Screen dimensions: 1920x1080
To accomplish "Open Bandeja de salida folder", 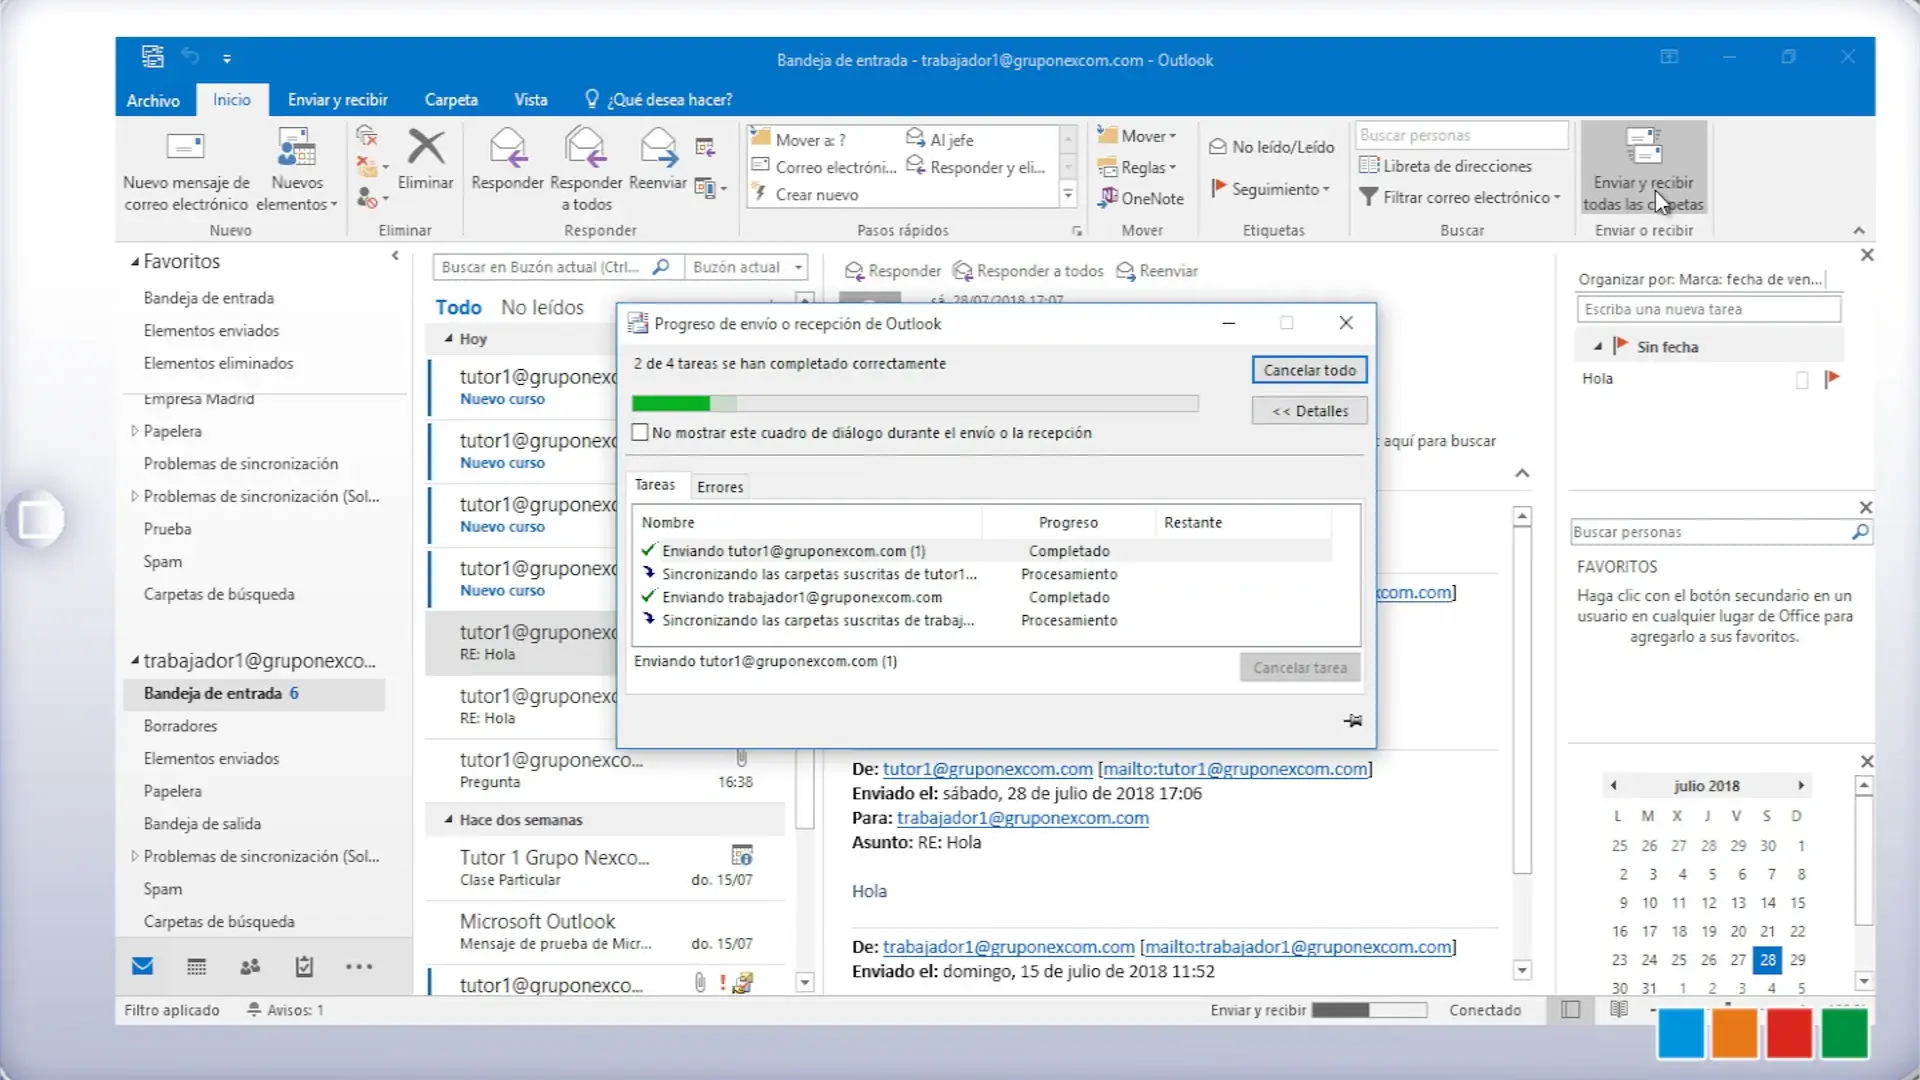I will click(202, 824).
